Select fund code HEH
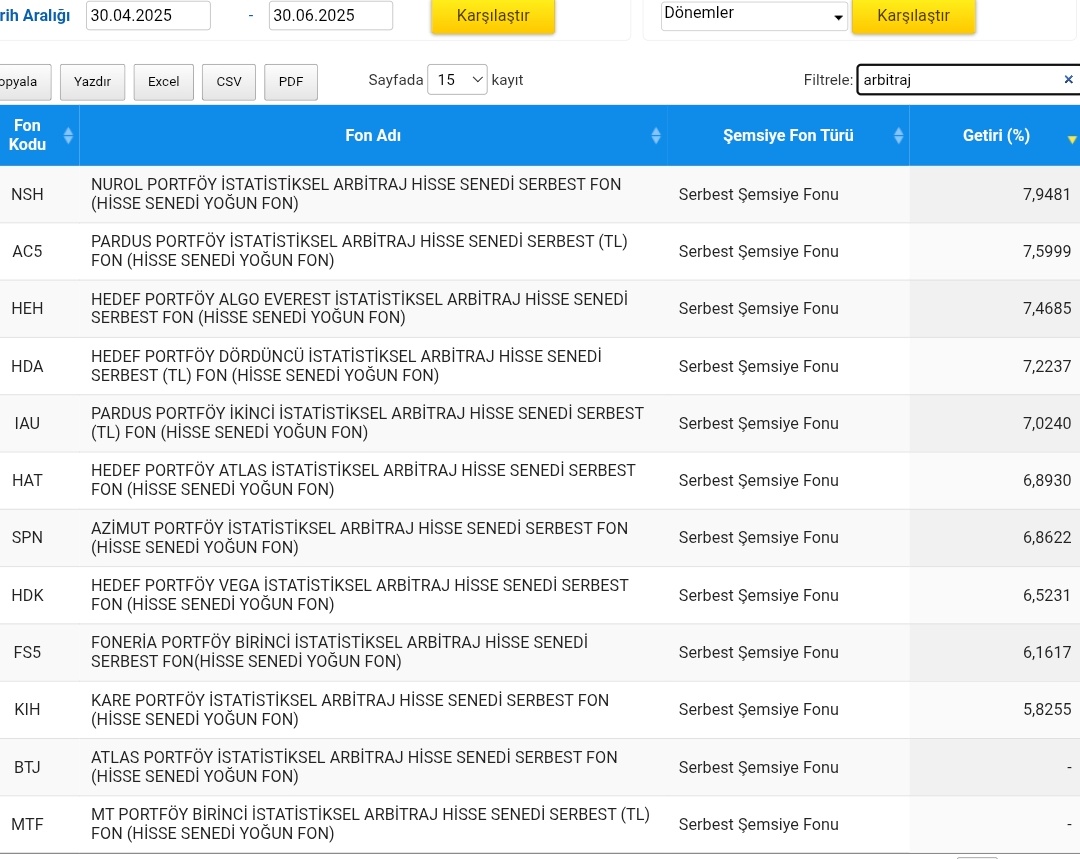The image size is (1080, 859). click(x=28, y=309)
